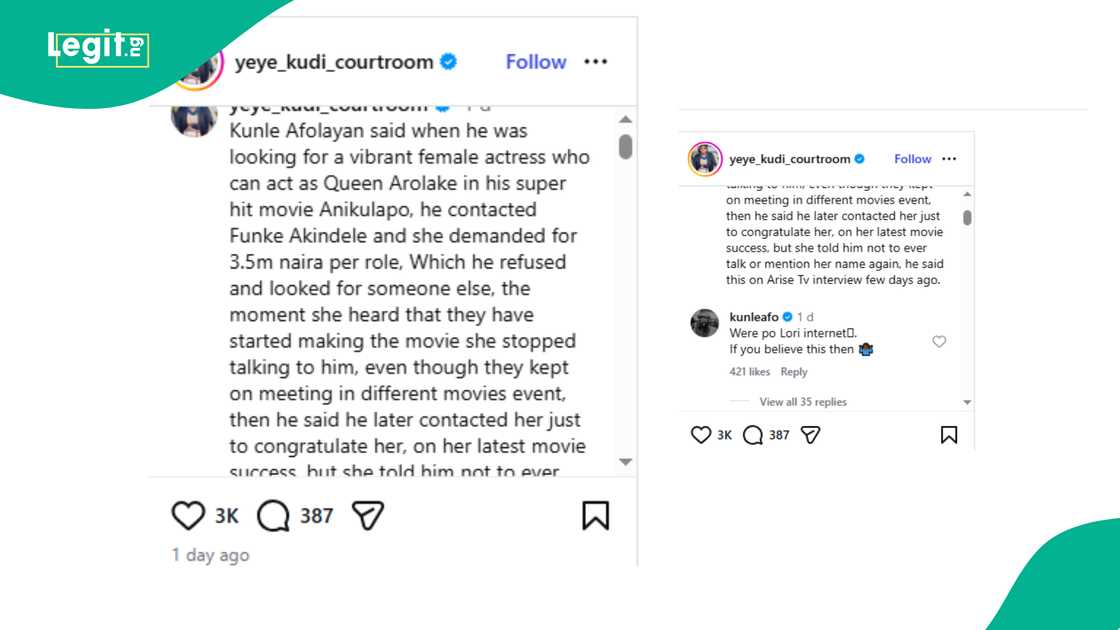Click the scrollbar down arrow on the left post
The width and height of the screenshot is (1120, 630).
click(624, 462)
